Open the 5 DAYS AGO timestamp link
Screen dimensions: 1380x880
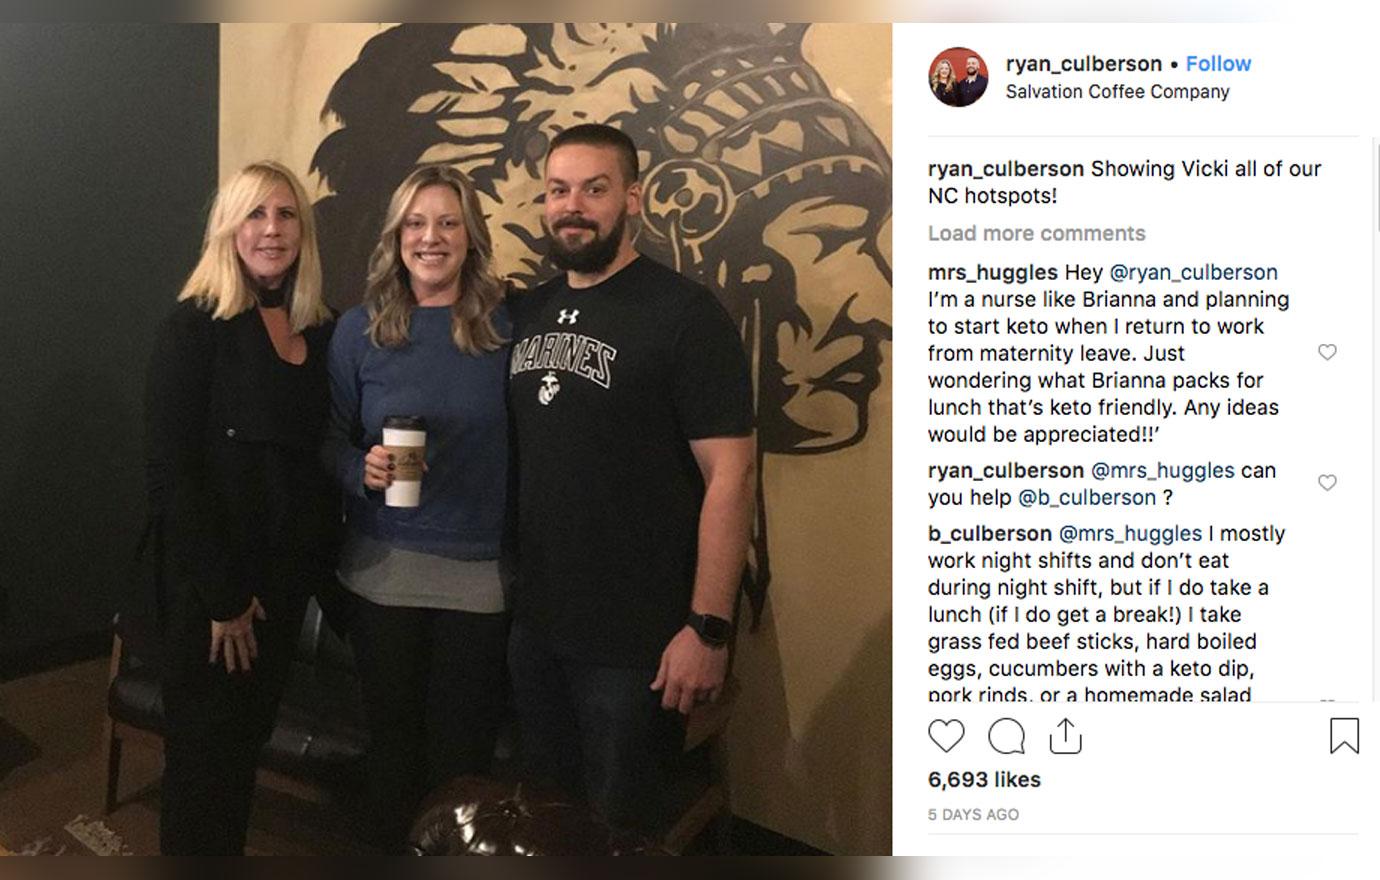973,815
